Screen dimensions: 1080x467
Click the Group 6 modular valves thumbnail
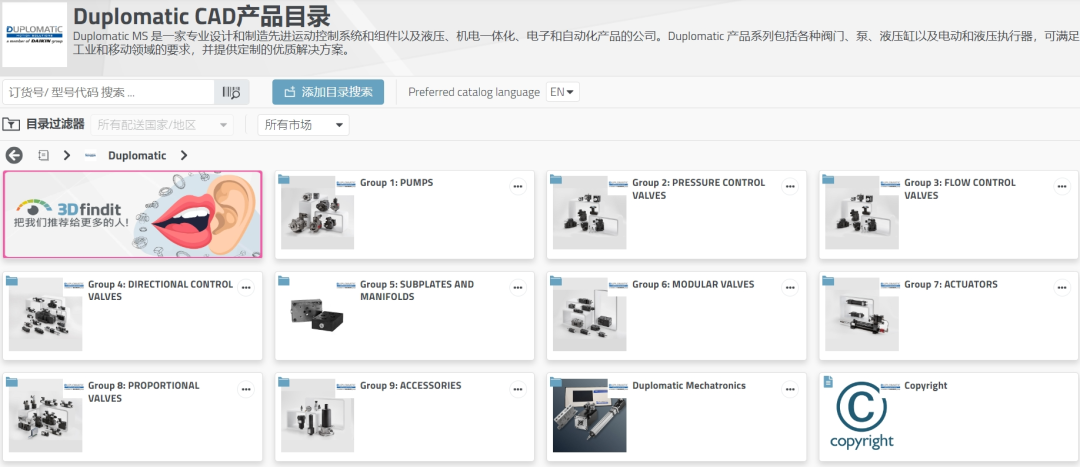point(590,314)
